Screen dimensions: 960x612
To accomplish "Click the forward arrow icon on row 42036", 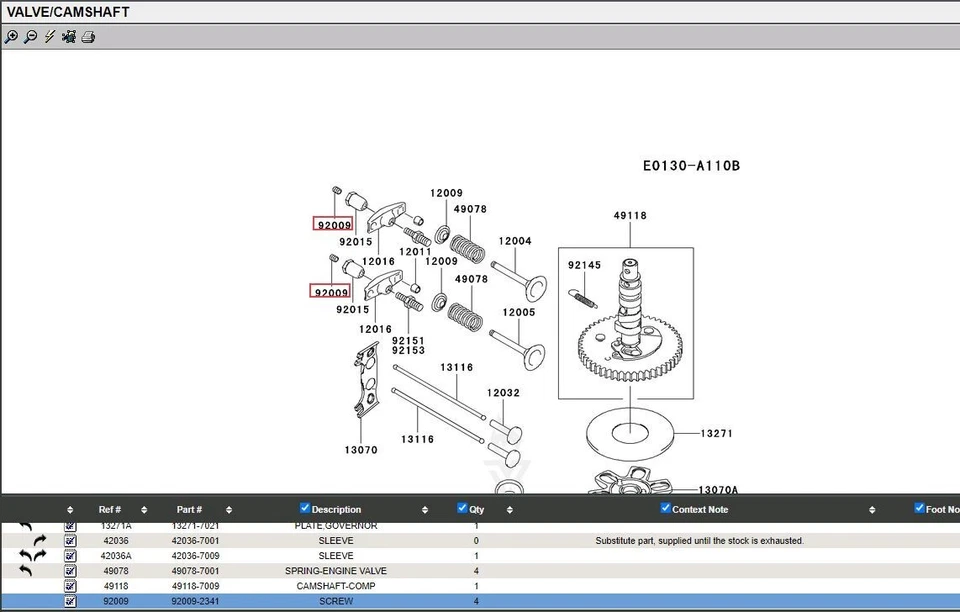I will click(39, 541).
